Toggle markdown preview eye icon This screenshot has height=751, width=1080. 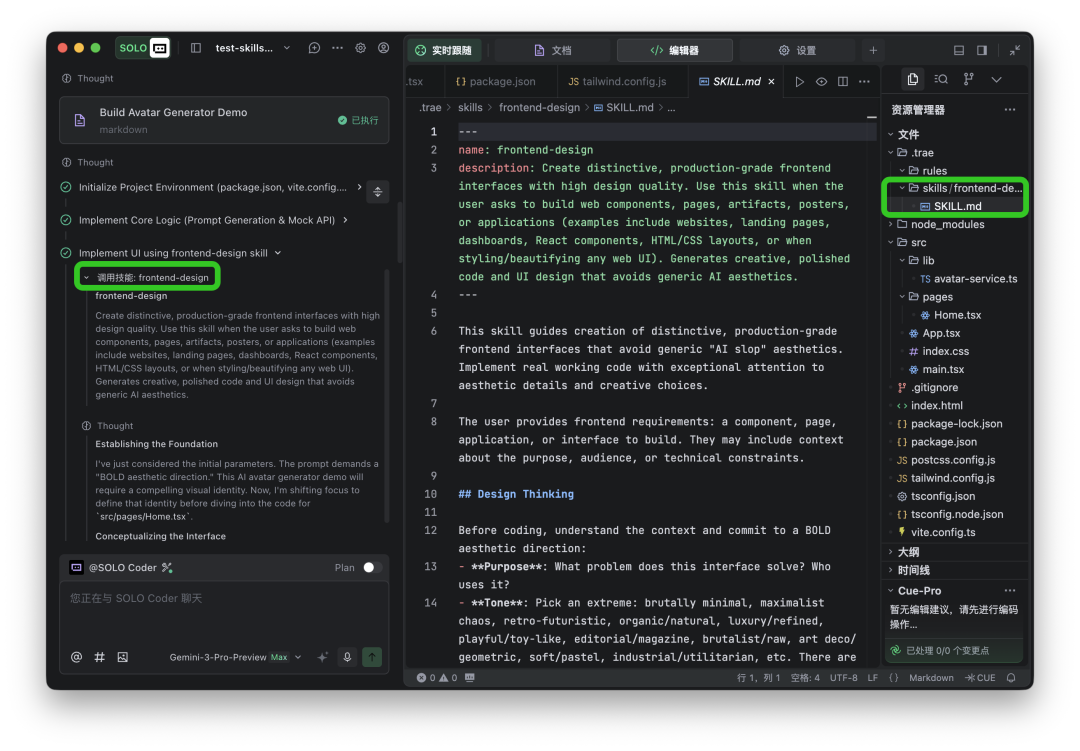(821, 81)
